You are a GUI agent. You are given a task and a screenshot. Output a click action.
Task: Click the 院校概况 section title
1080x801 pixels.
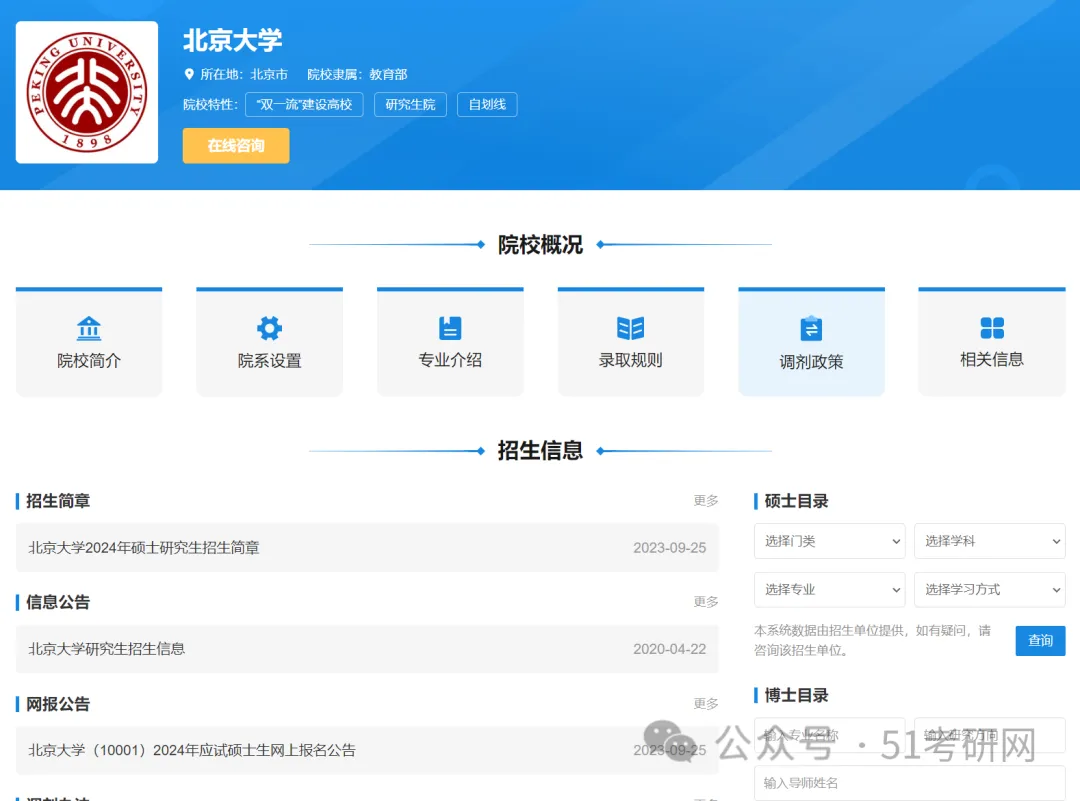(x=540, y=245)
